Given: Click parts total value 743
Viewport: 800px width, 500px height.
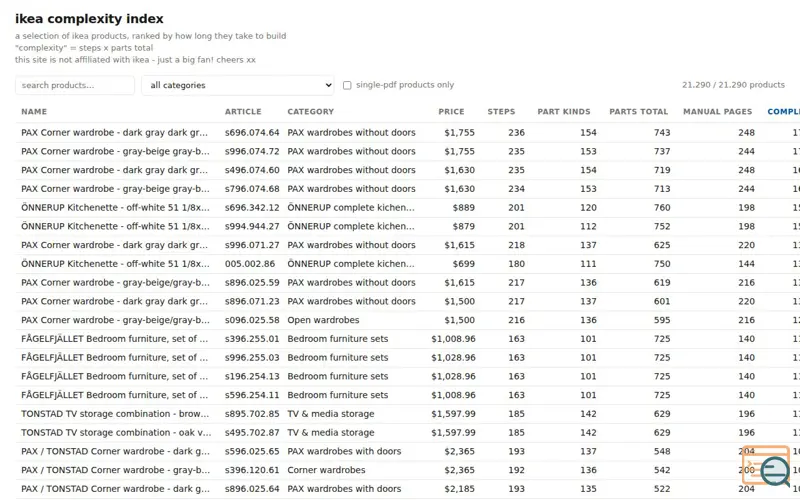Looking at the screenshot, I should tap(662, 133).
